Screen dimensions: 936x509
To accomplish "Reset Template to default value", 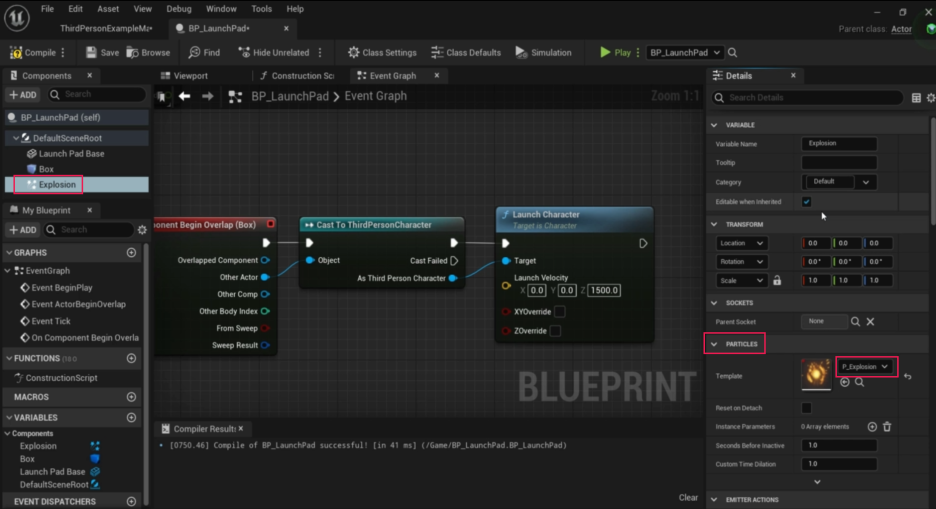I will (x=908, y=377).
